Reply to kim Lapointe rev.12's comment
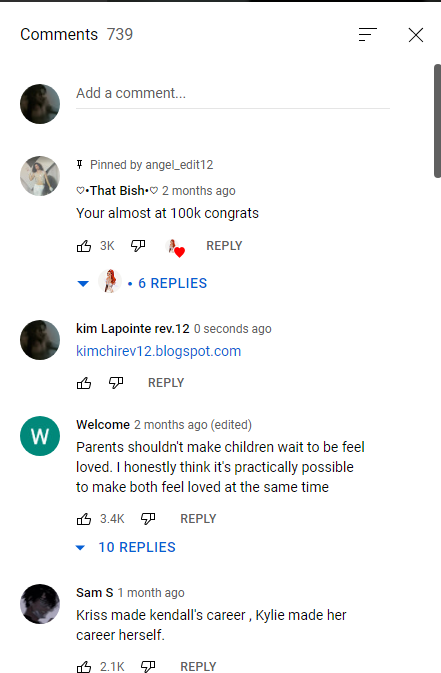Viewport: 441px width, 673px height. click(x=166, y=383)
